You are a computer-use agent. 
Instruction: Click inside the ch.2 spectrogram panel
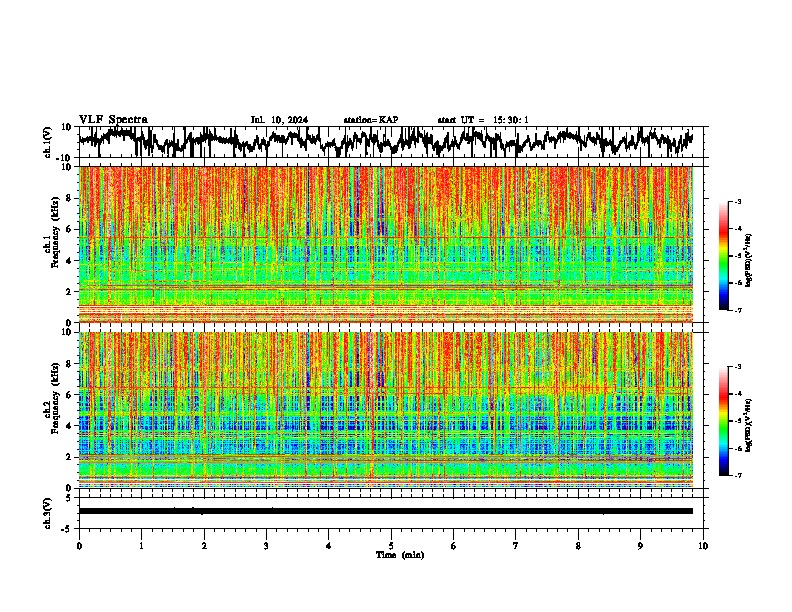pos(385,410)
